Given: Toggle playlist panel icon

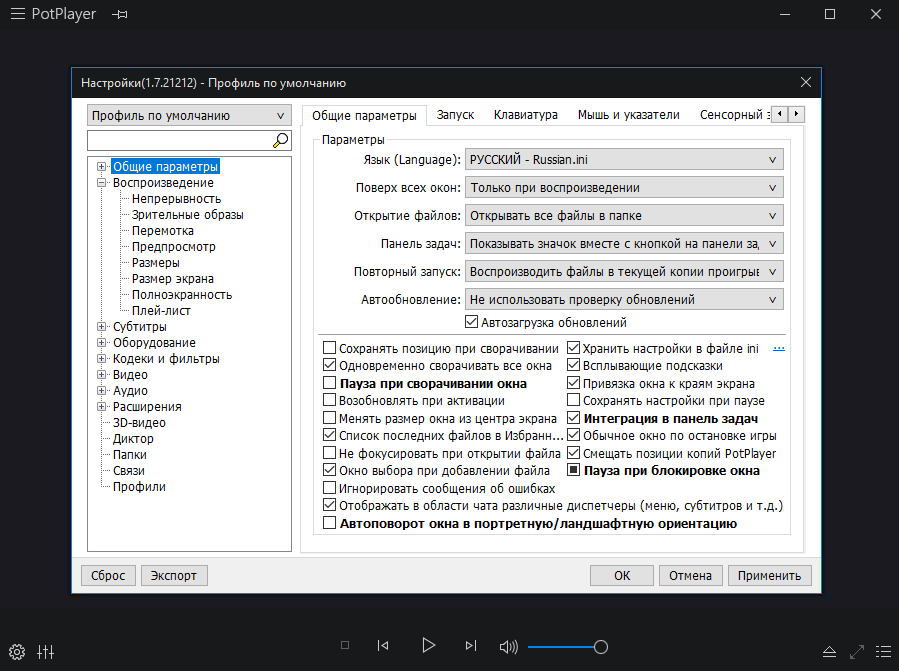Looking at the screenshot, I should pos(882,651).
